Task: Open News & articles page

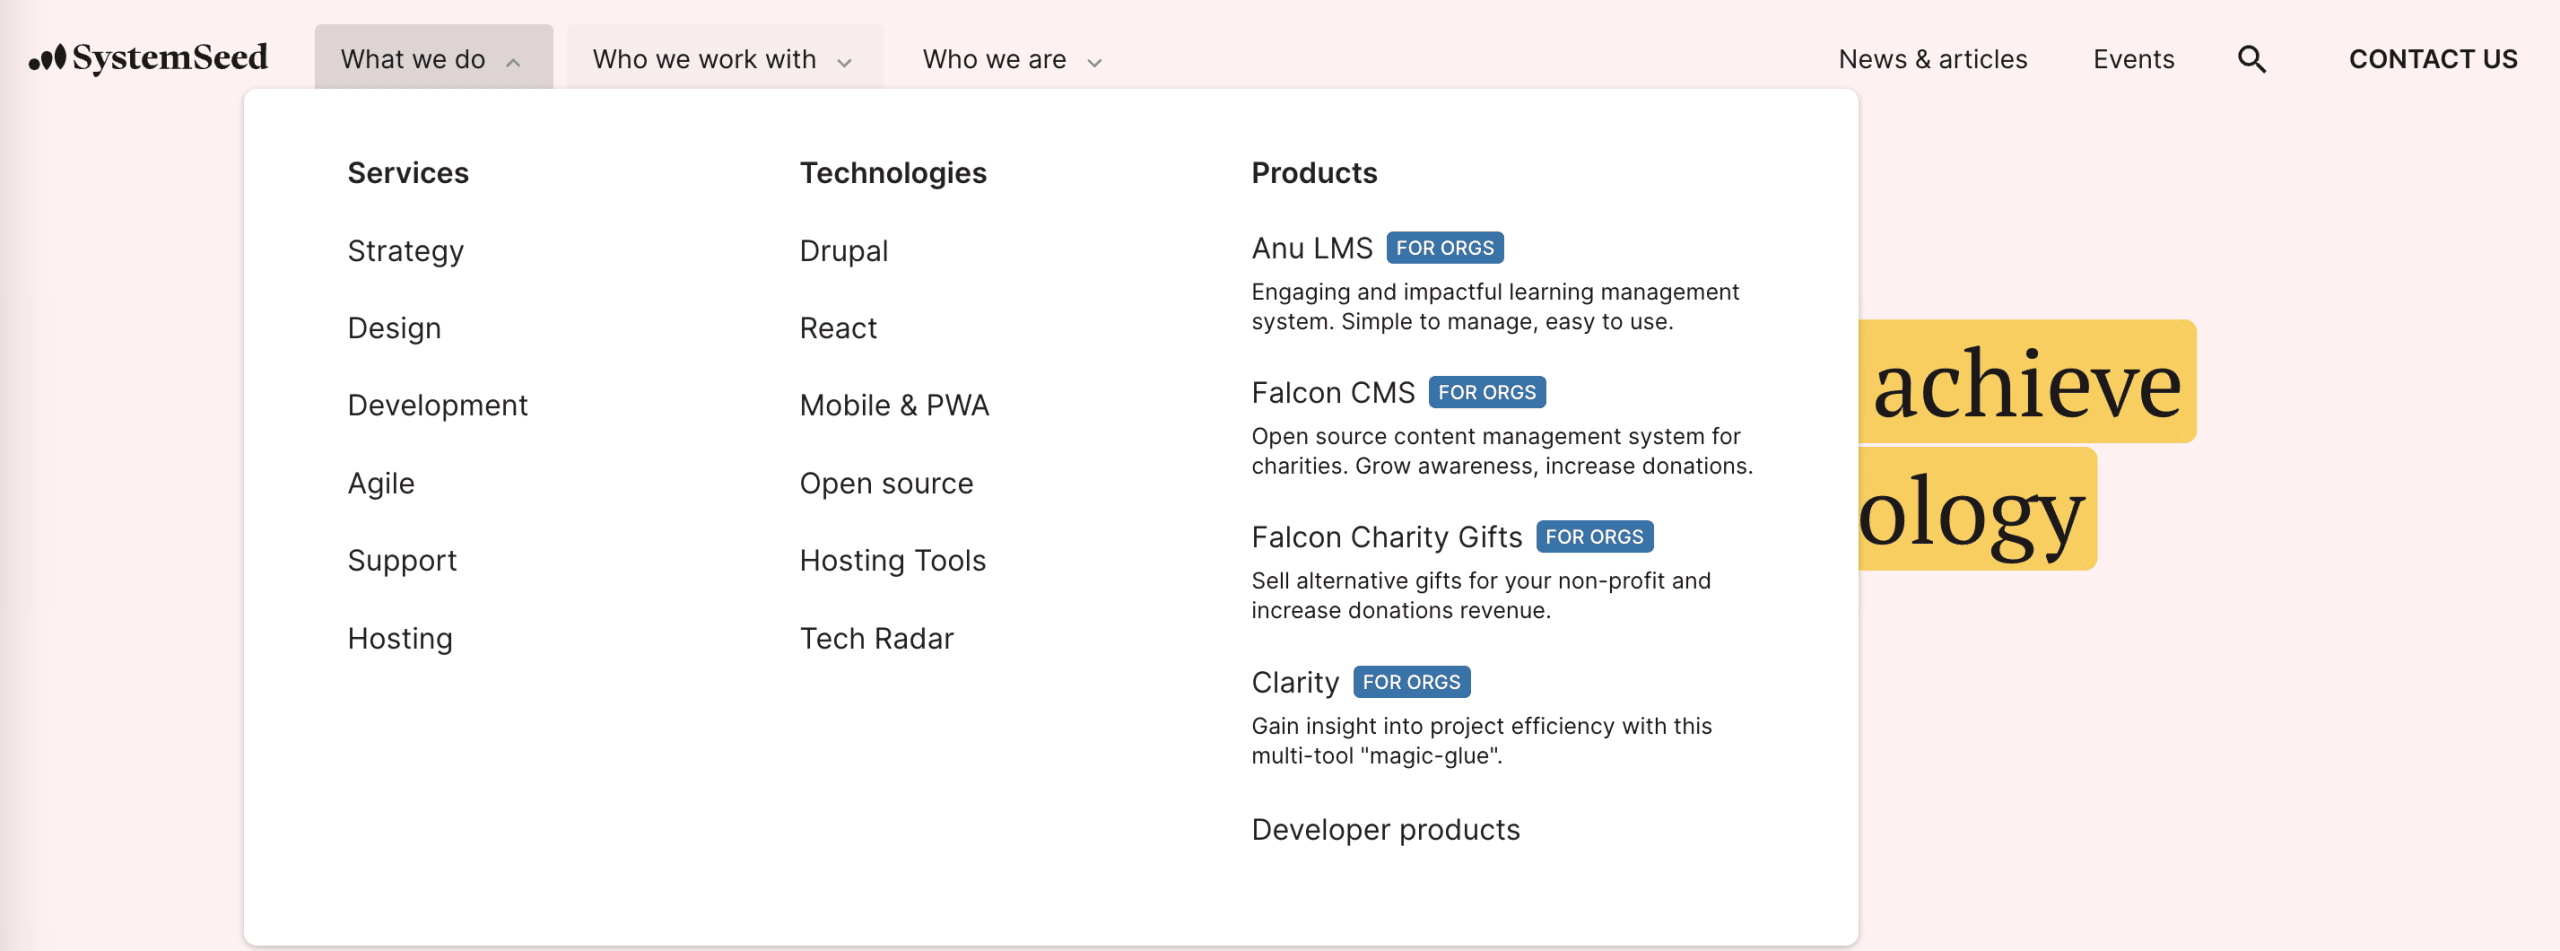Action: [x=1932, y=59]
